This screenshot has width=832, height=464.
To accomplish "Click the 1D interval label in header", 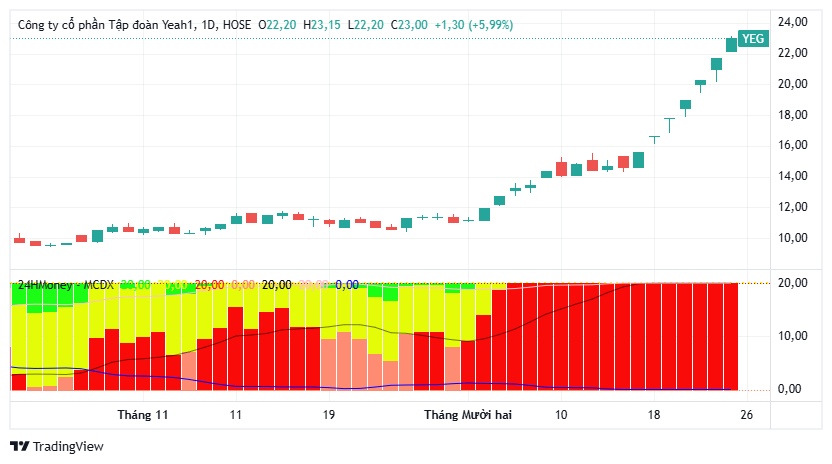I will point(209,24).
